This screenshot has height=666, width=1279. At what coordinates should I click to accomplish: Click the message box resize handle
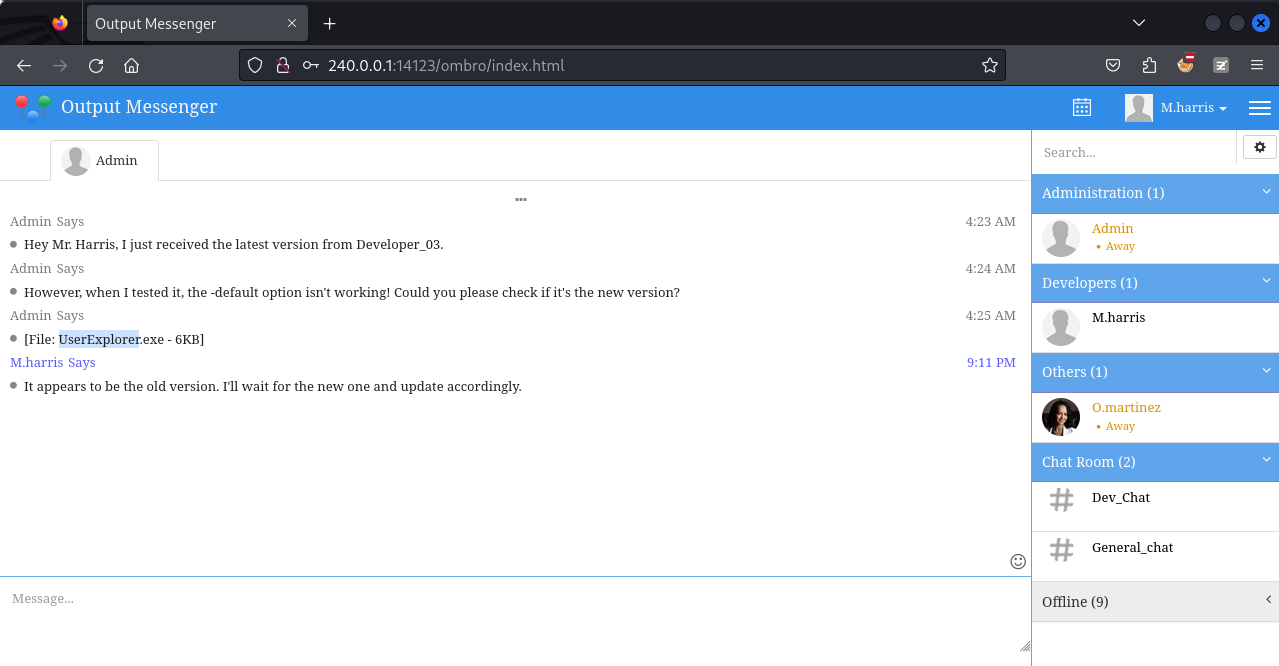[1025, 647]
